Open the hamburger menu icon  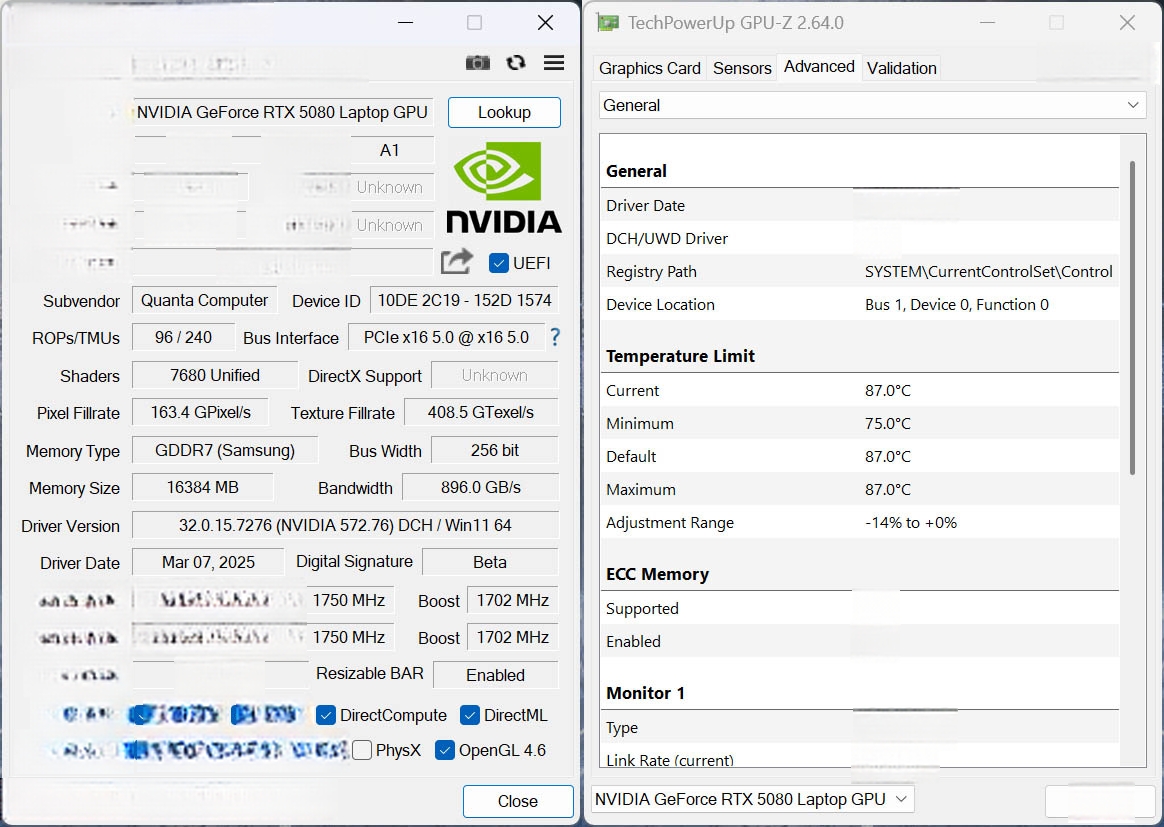click(x=554, y=63)
